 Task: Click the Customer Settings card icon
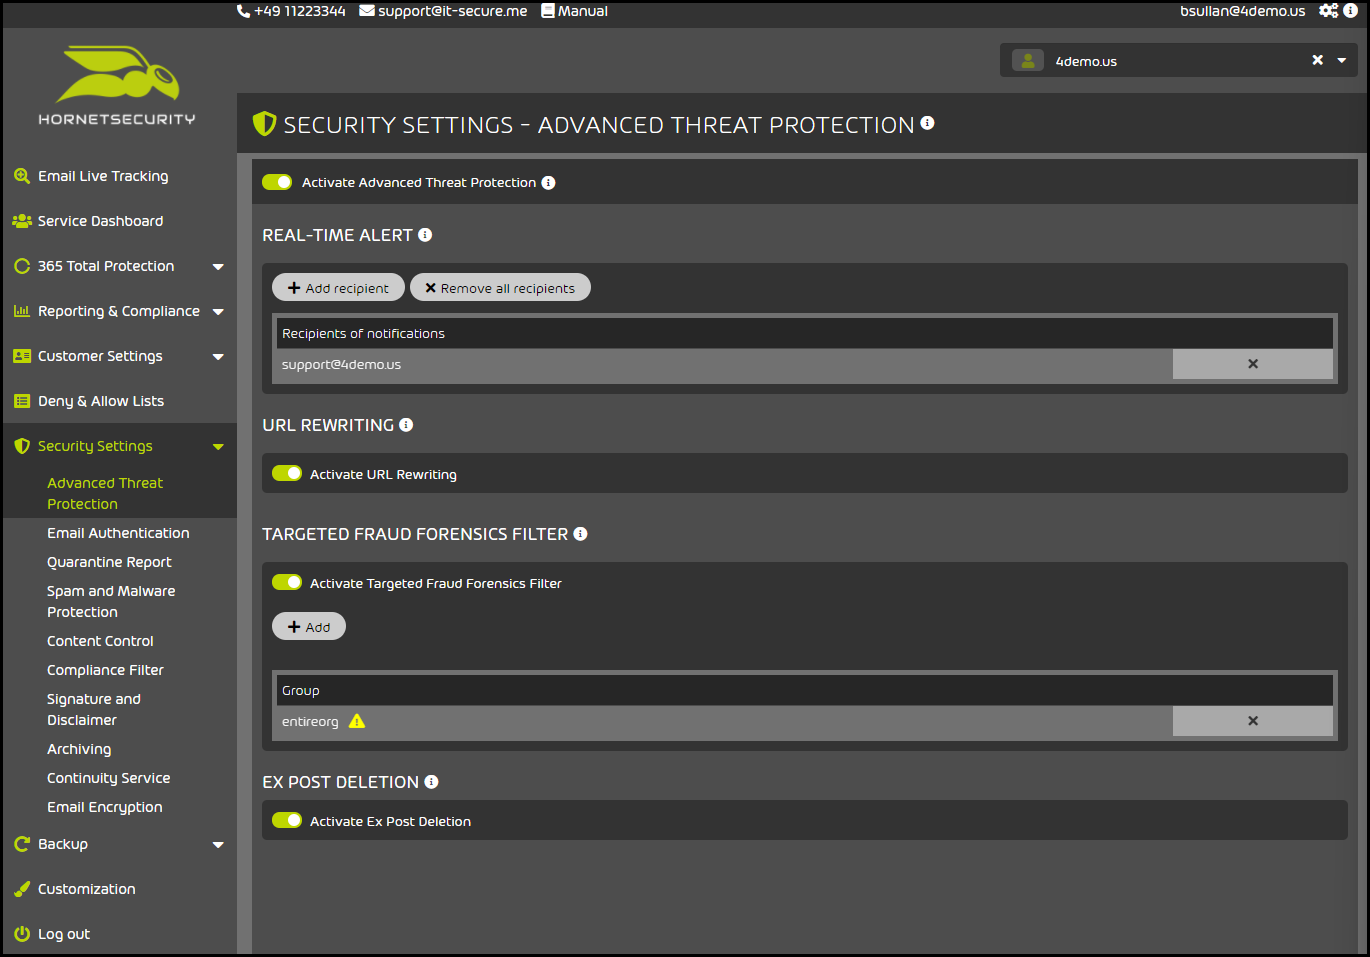(22, 356)
